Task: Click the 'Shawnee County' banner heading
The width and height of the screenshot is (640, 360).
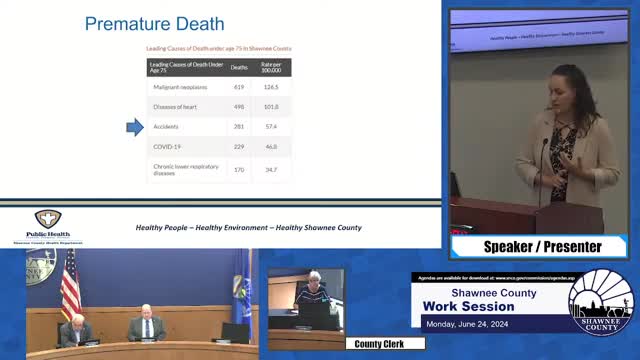Action: [494, 293]
